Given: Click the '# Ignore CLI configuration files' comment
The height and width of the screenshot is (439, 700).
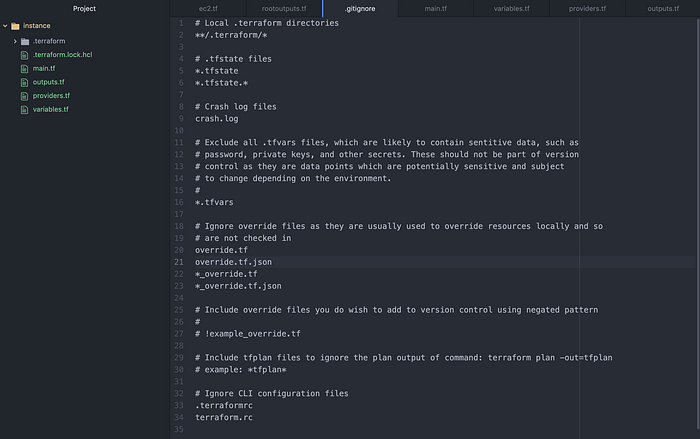Looking at the screenshot, I should point(272,393).
